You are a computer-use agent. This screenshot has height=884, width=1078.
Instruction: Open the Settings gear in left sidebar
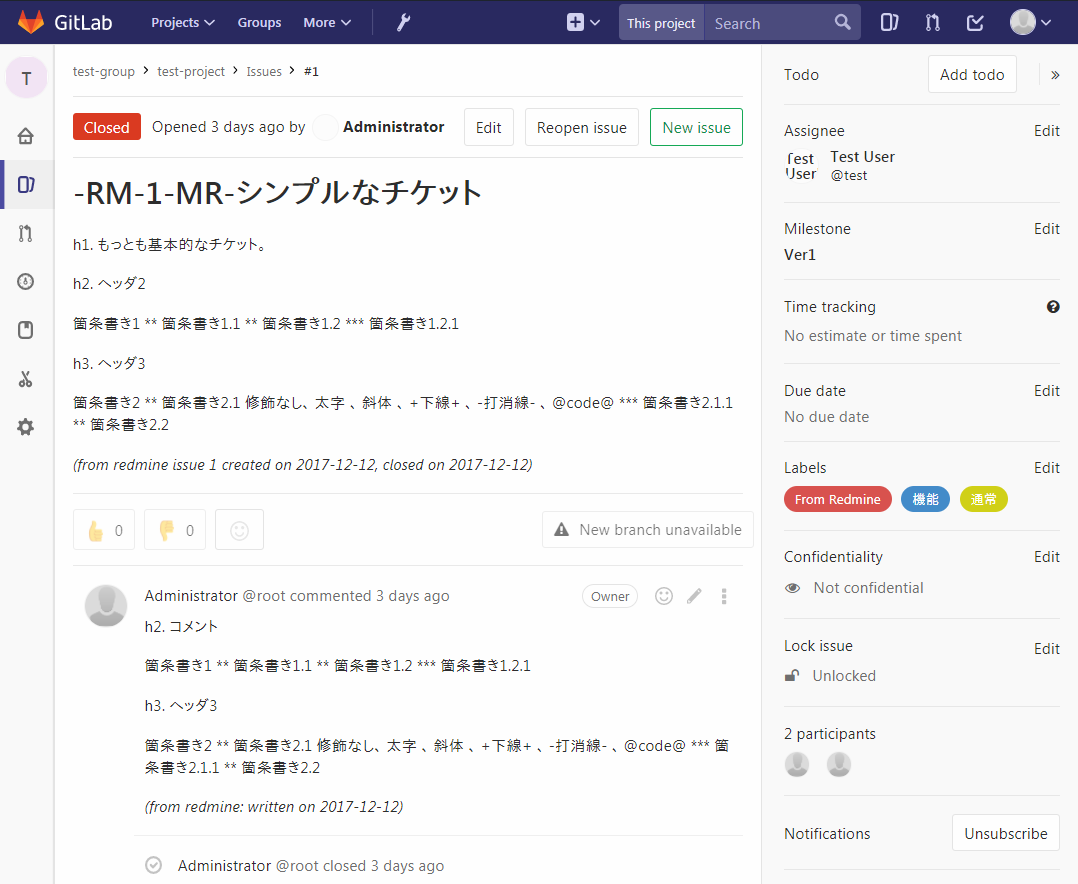[x=26, y=426]
